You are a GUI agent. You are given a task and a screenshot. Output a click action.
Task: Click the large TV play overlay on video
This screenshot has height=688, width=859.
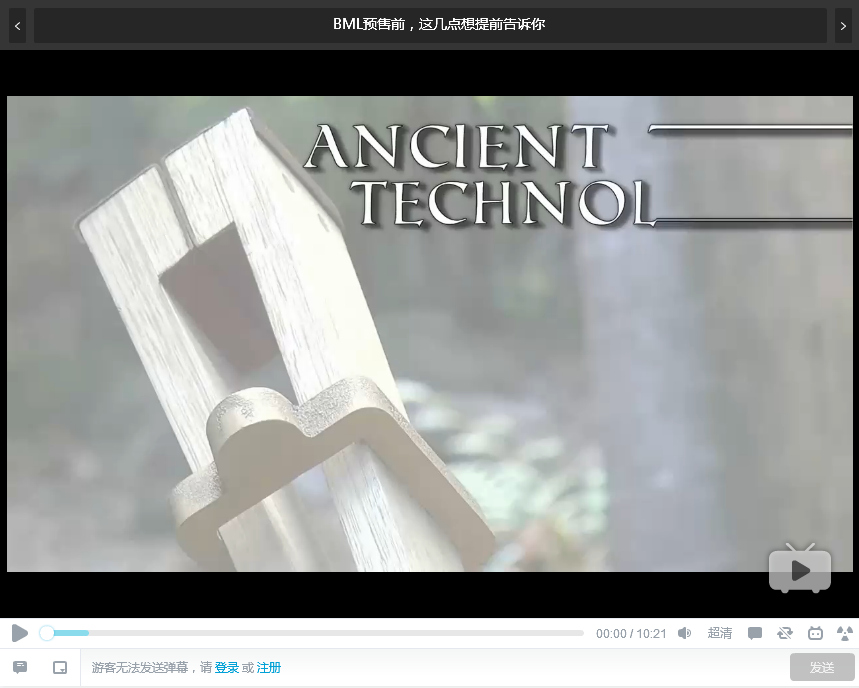[x=800, y=568]
